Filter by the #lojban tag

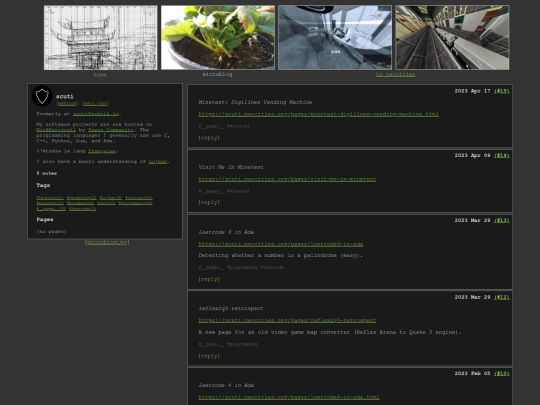(x=111, y=198)
